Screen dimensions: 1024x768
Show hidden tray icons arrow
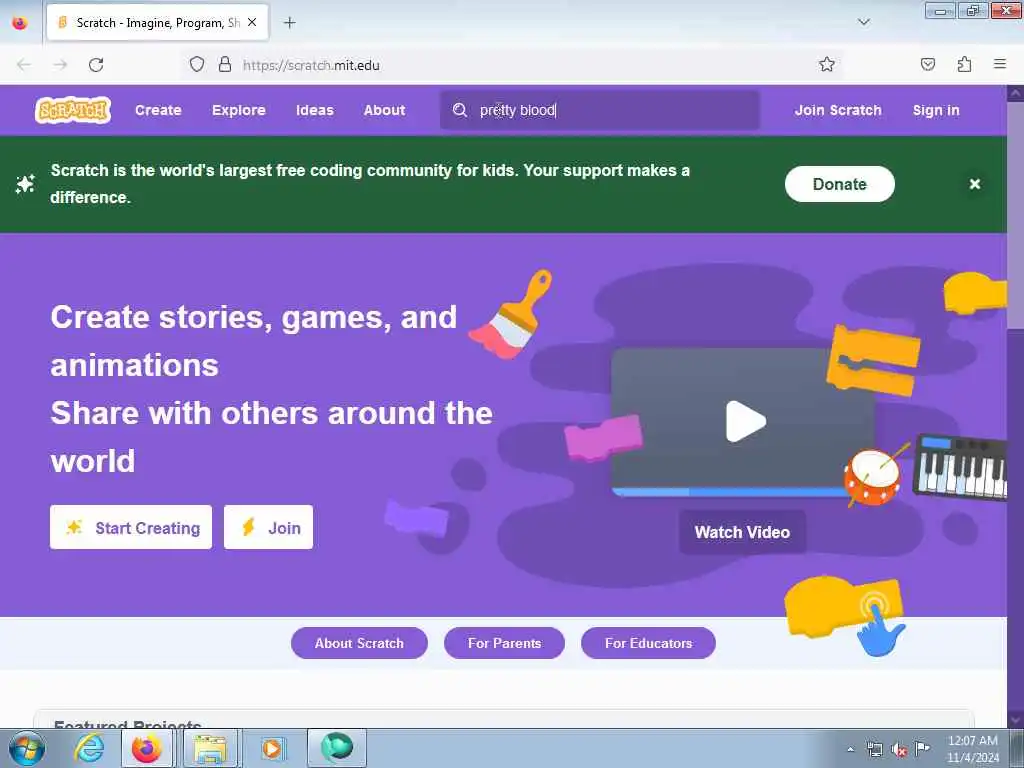(x=850, y=749)
